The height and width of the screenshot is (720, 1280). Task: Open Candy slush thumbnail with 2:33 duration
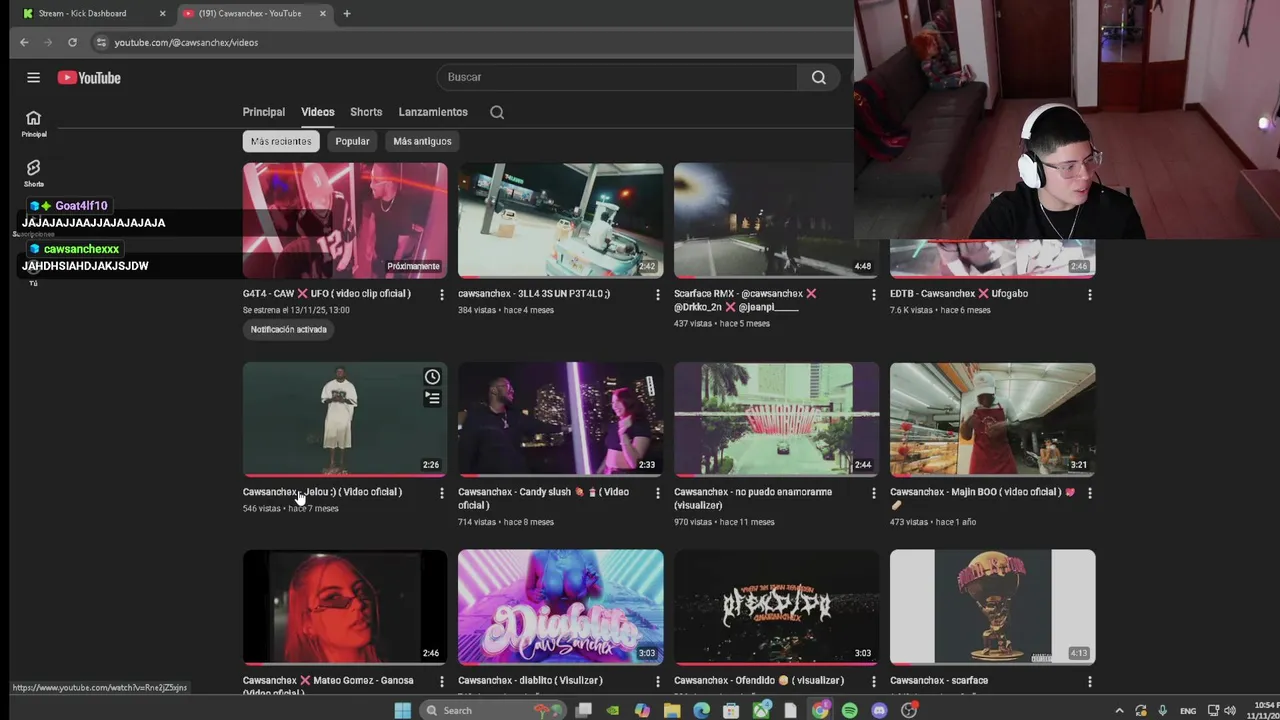pyautogui.click(x=560, y=419)
